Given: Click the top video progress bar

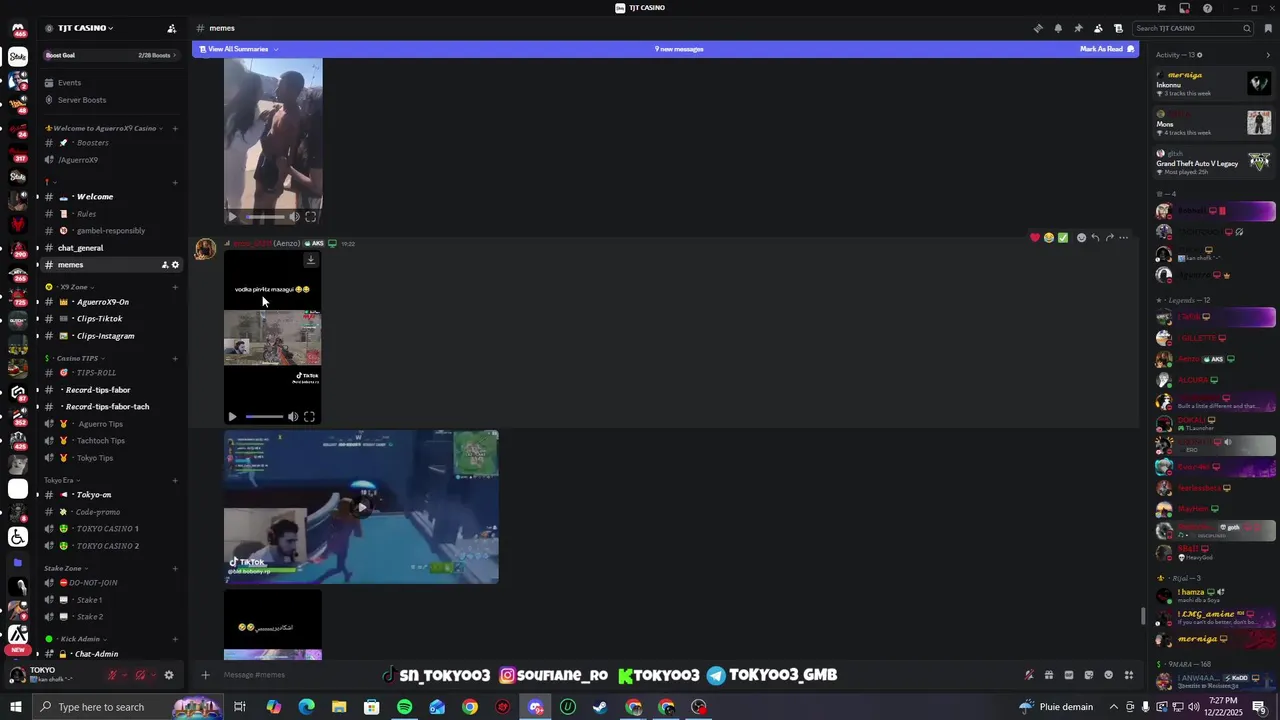Looking at the screenshot, I should 265,217.
